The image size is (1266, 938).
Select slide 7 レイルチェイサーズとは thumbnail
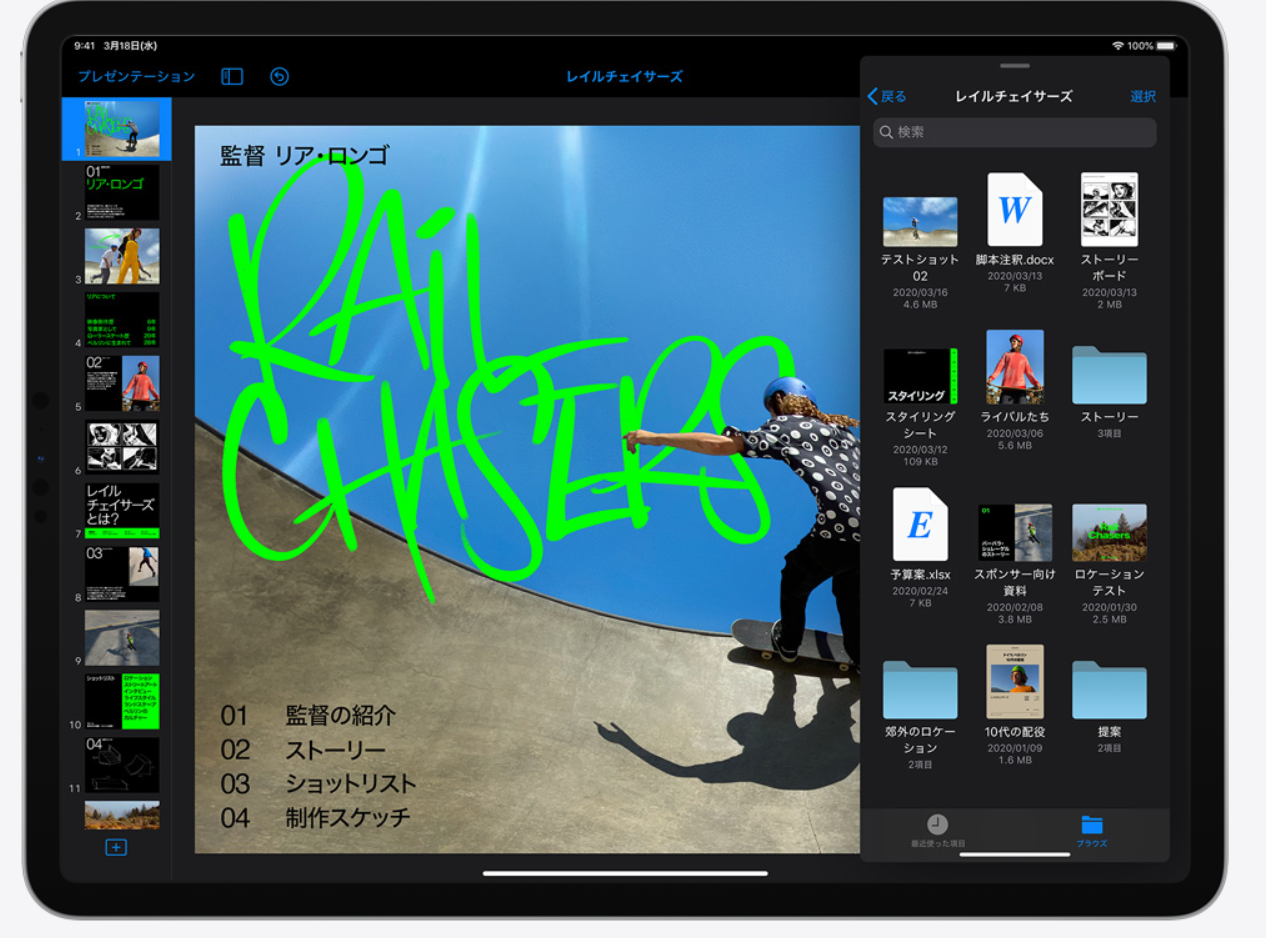pos(122,512)
